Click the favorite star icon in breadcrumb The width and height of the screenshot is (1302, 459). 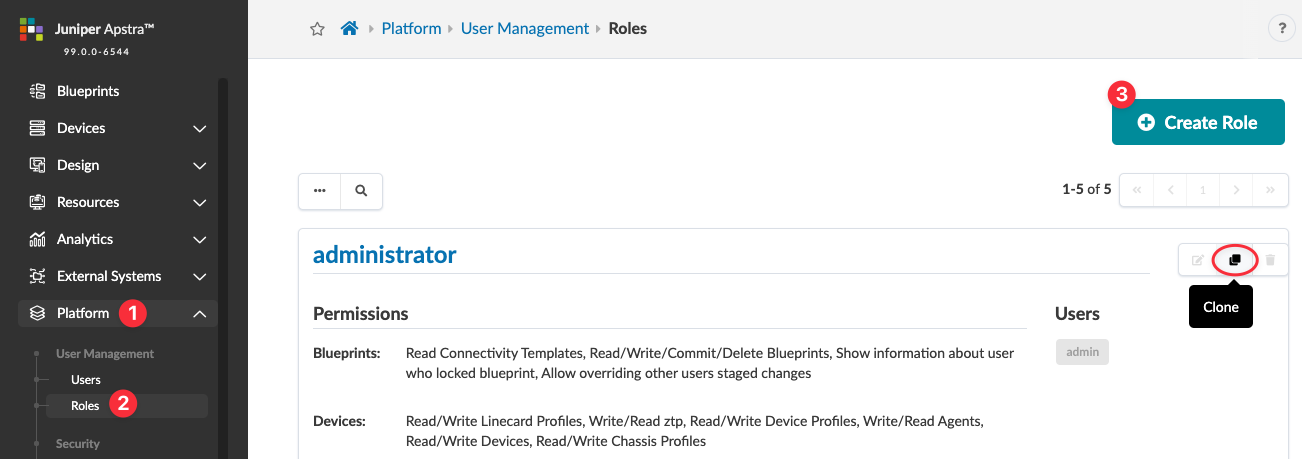pyautogui.click(x=317, y=29)
